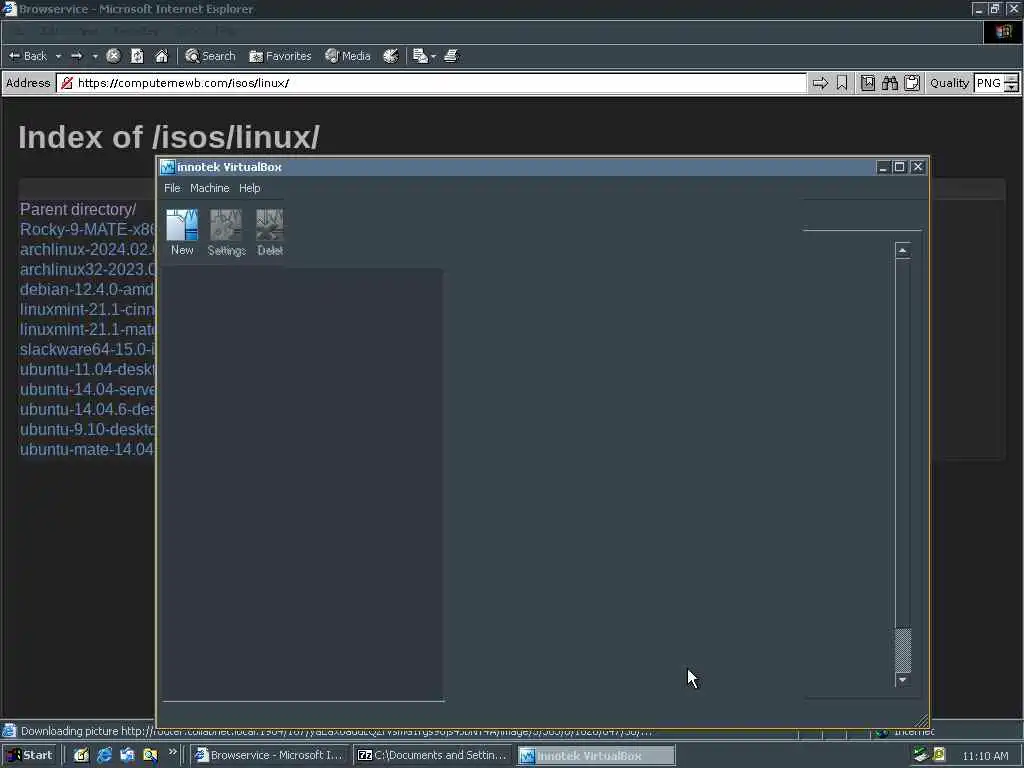Open the Help menu in VirtualBox
Image resolution: width=1024 pixels, height=768 pixels.
coord(249,188)
